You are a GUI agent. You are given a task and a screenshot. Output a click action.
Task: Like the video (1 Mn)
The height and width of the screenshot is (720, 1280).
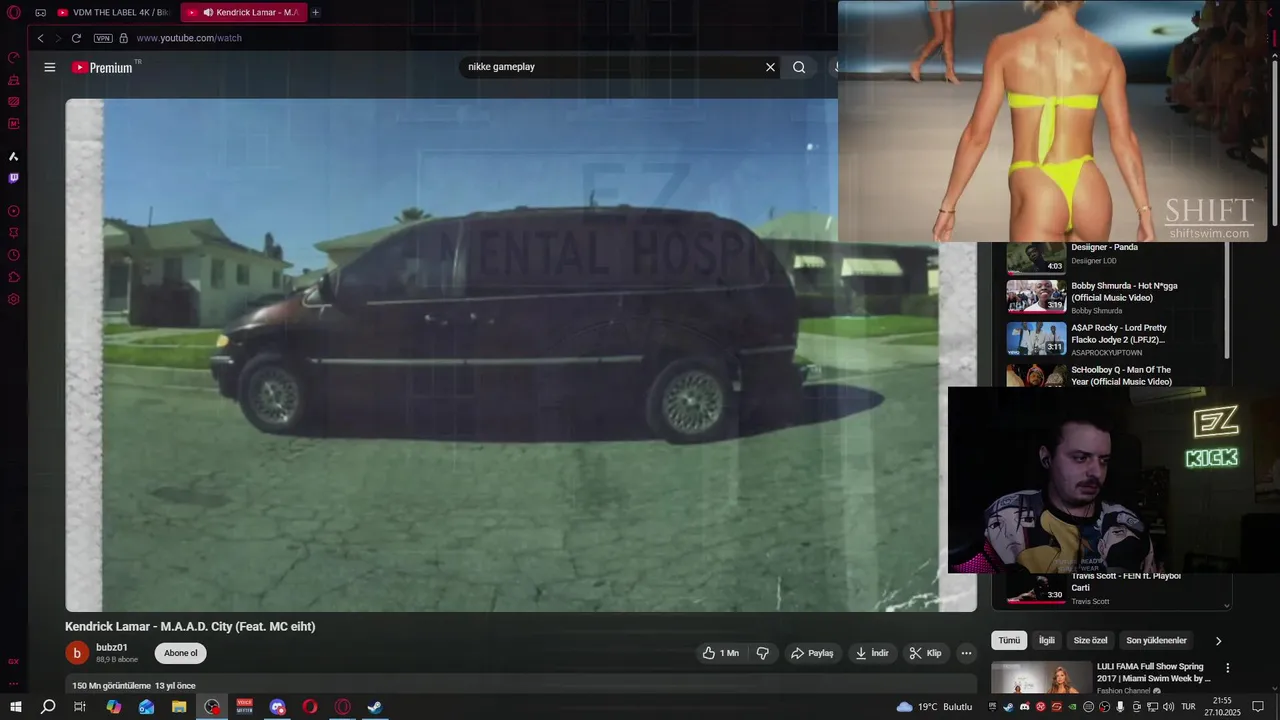click(720, 653)
